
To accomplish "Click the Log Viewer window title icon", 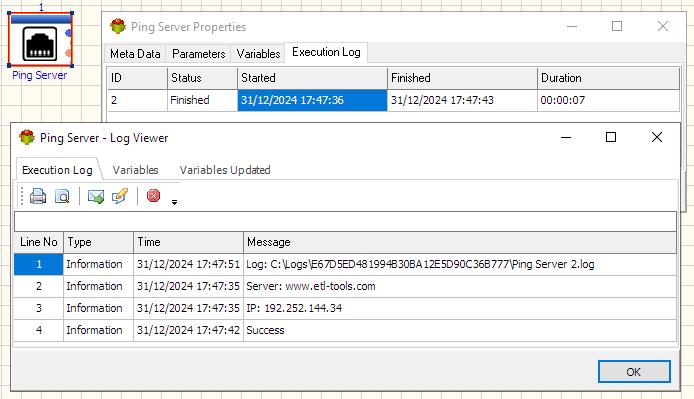I will (x=27, y=137).
